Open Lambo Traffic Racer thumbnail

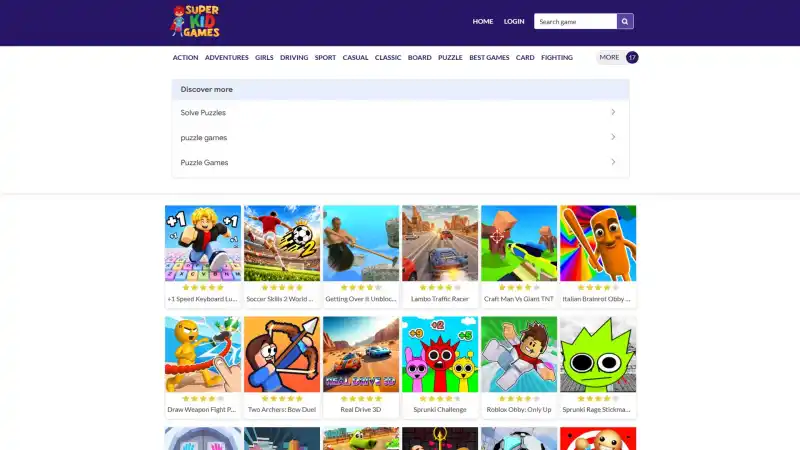click(440, 243)
